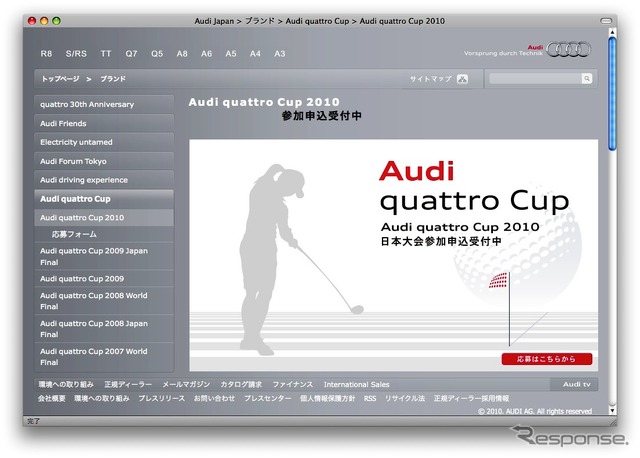Open Audi quattro Cup 2008 World Final
The image size is (640, 458).
coord(104,301)
